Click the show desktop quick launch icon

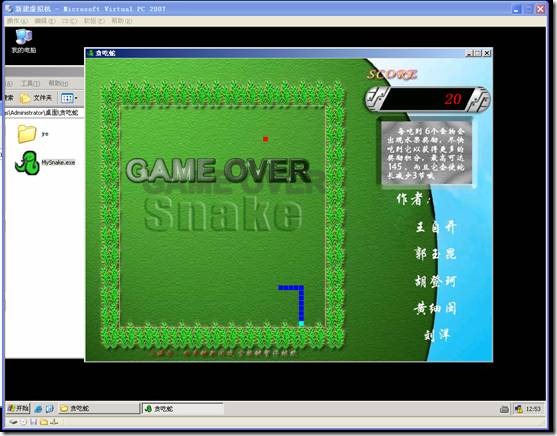49,409
